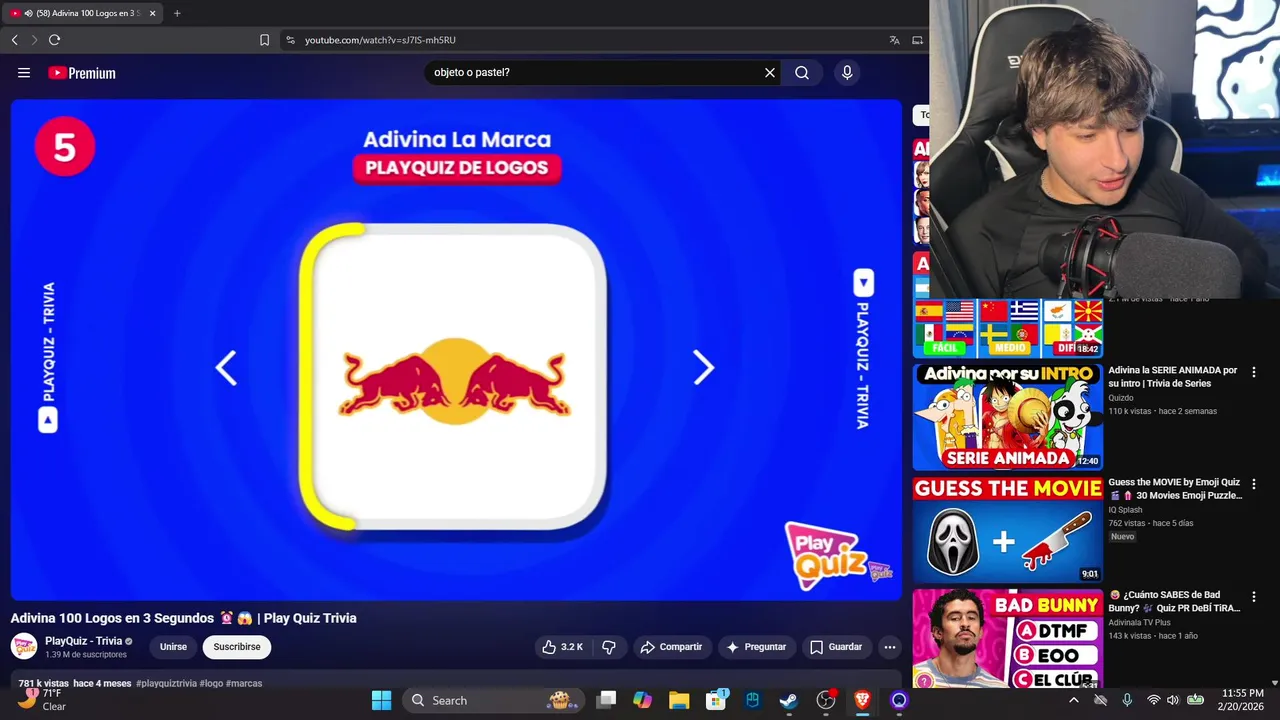1280x720 pixels.
Task: Open Wi-Fi network status in tray
Action: 1153,700
